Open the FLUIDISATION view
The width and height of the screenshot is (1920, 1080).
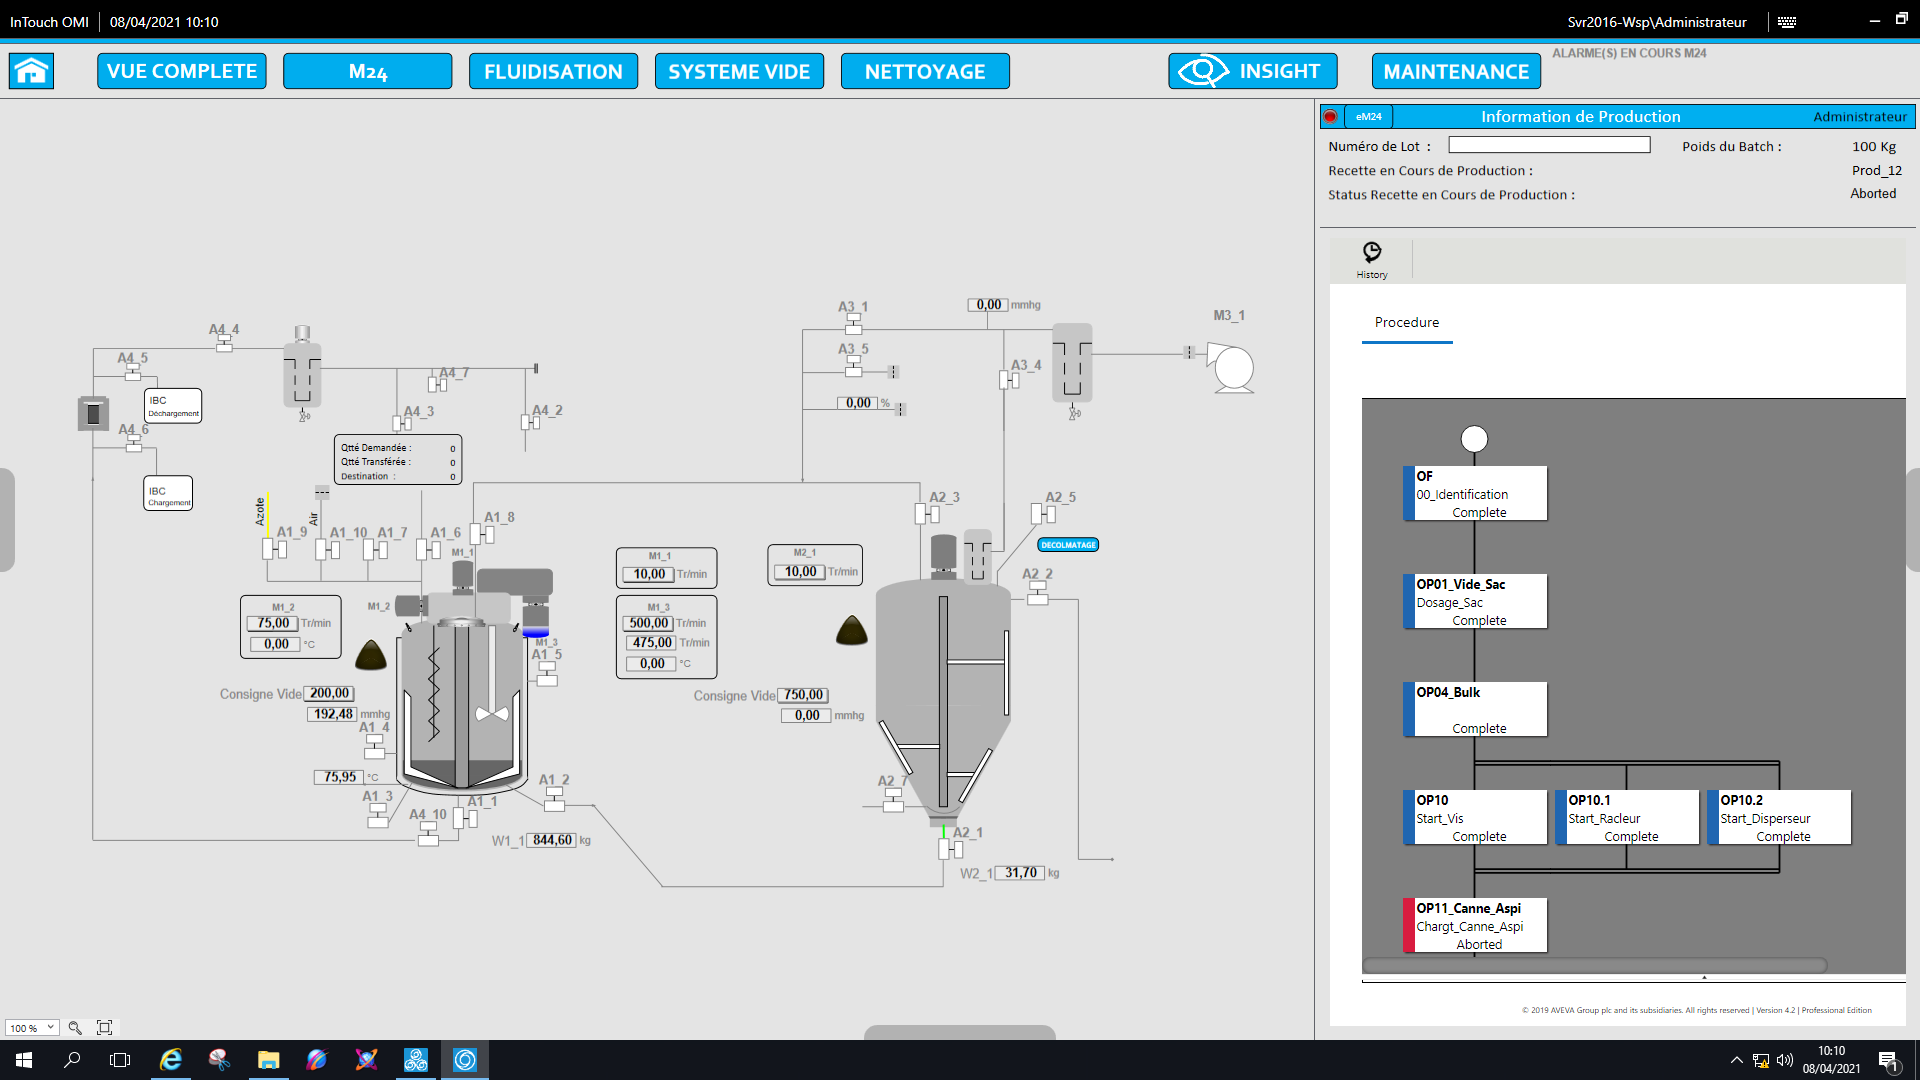pyautogui.click(x=553, y=71)
